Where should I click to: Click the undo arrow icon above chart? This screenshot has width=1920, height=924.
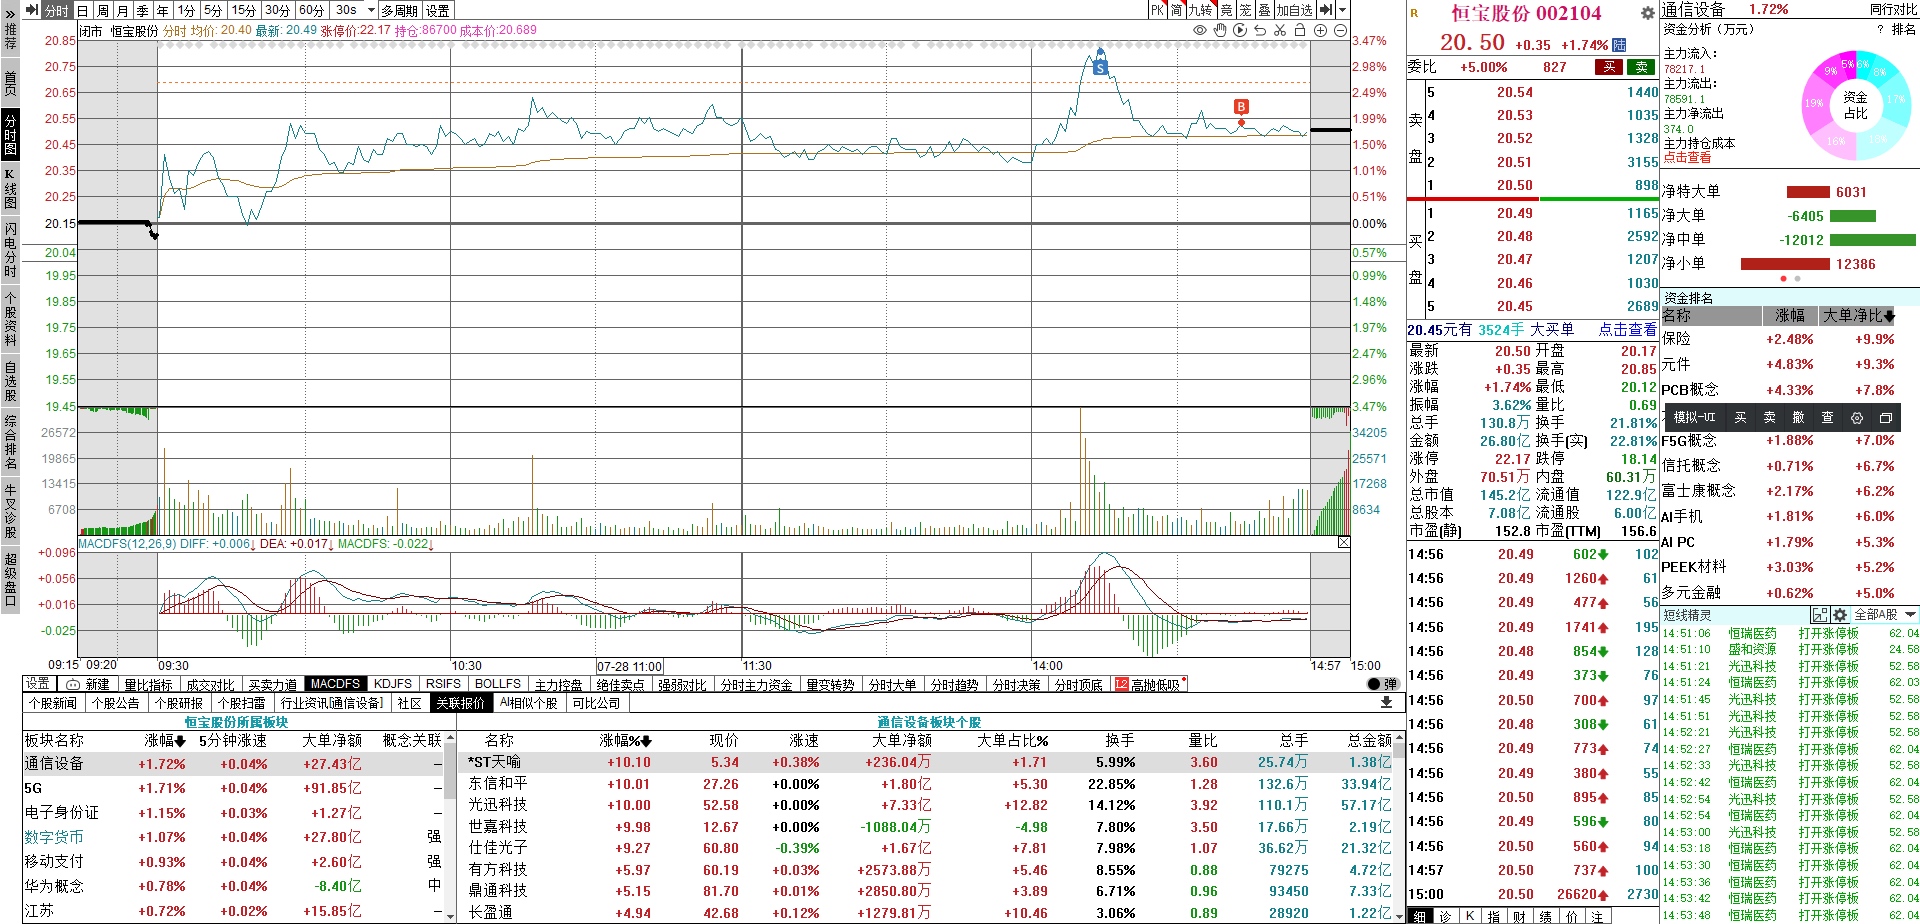coord(1260,30)
